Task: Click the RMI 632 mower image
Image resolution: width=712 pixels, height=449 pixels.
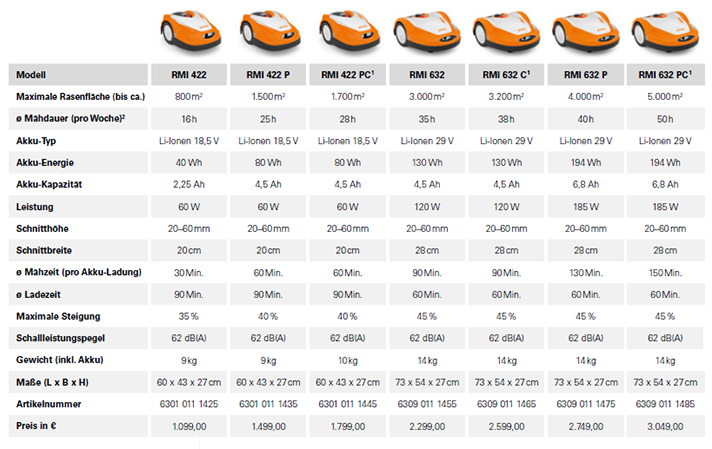Action: tap(428, 32)
